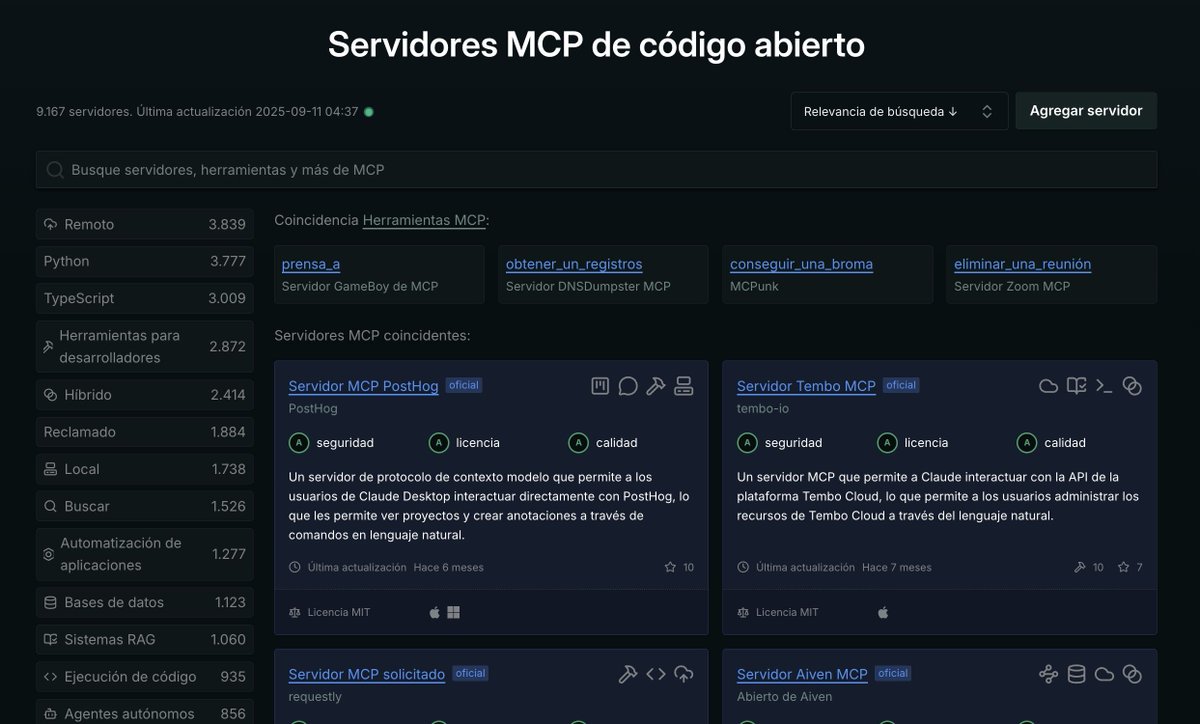Click the code brackets icon on requestly card

coord(656,674)
